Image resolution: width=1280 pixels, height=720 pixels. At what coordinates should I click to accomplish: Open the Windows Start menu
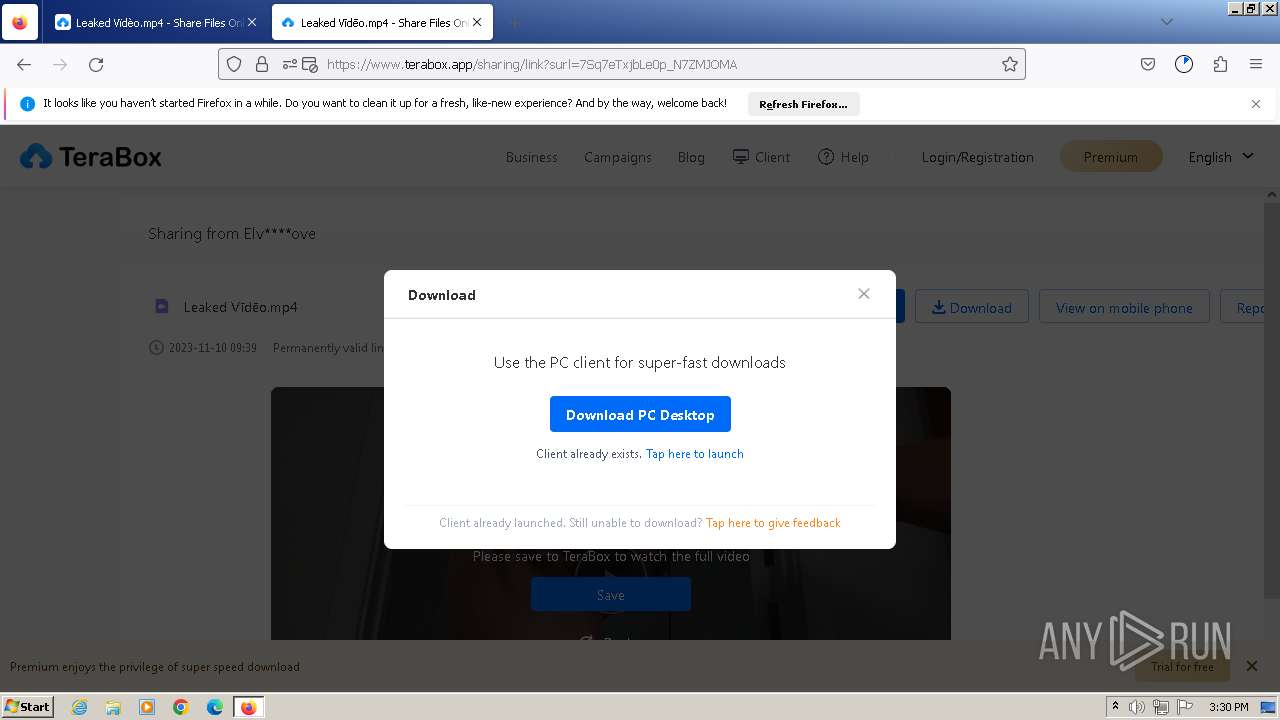click(28, 706)
